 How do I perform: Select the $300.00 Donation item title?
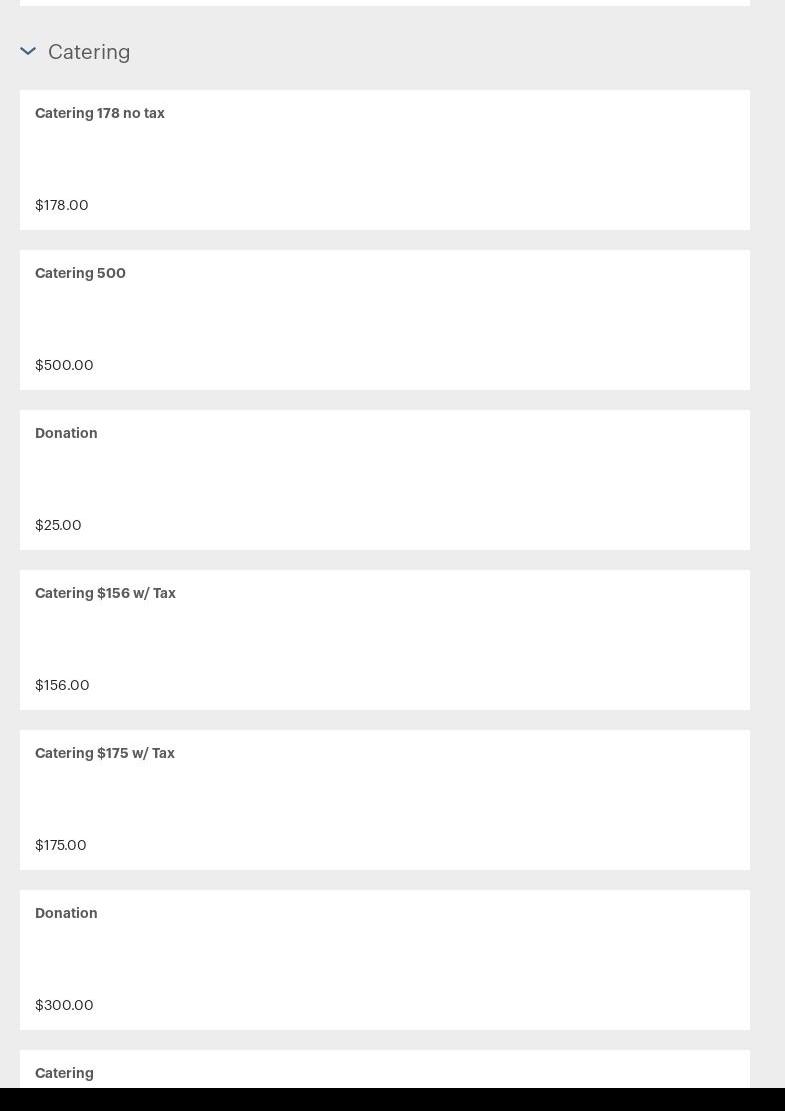pyautogui.click(x=66, y=914)
